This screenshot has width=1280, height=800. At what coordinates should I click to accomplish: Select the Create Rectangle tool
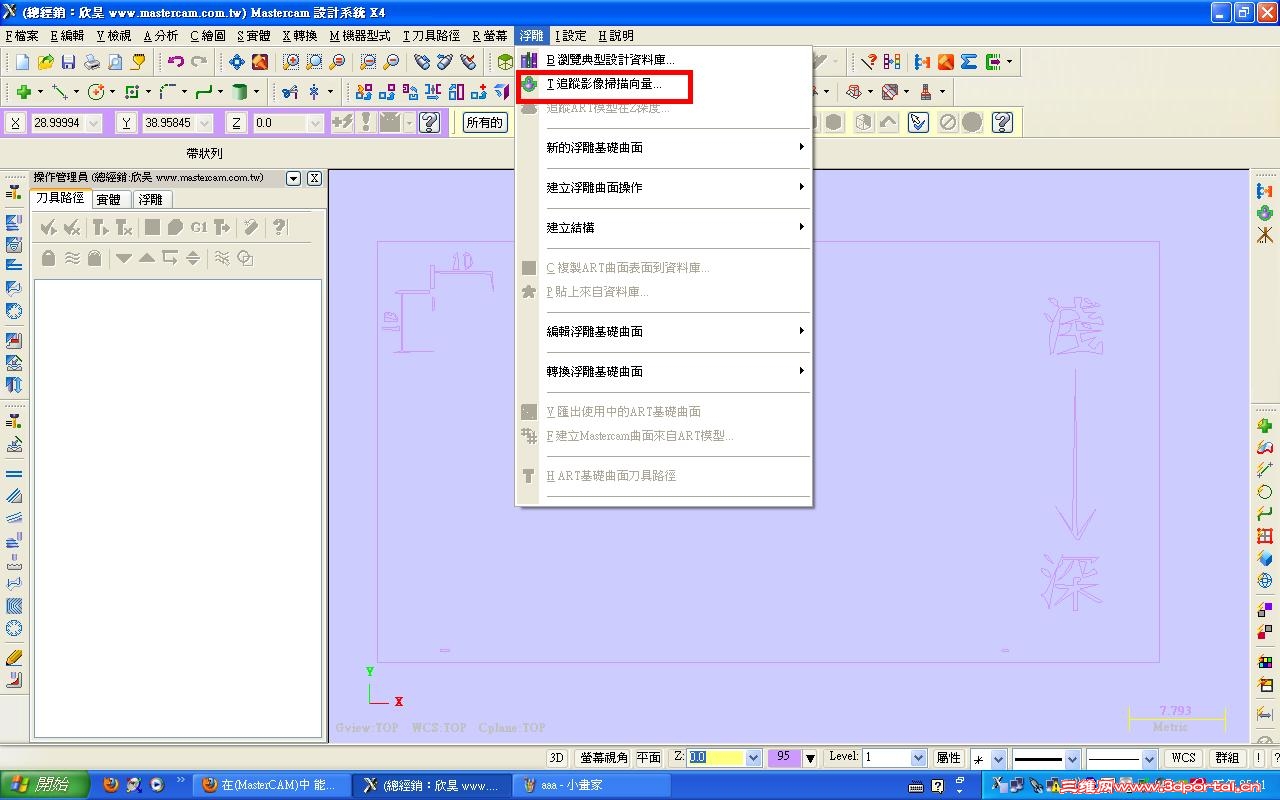pyautogui.click(x=132, y=92)
